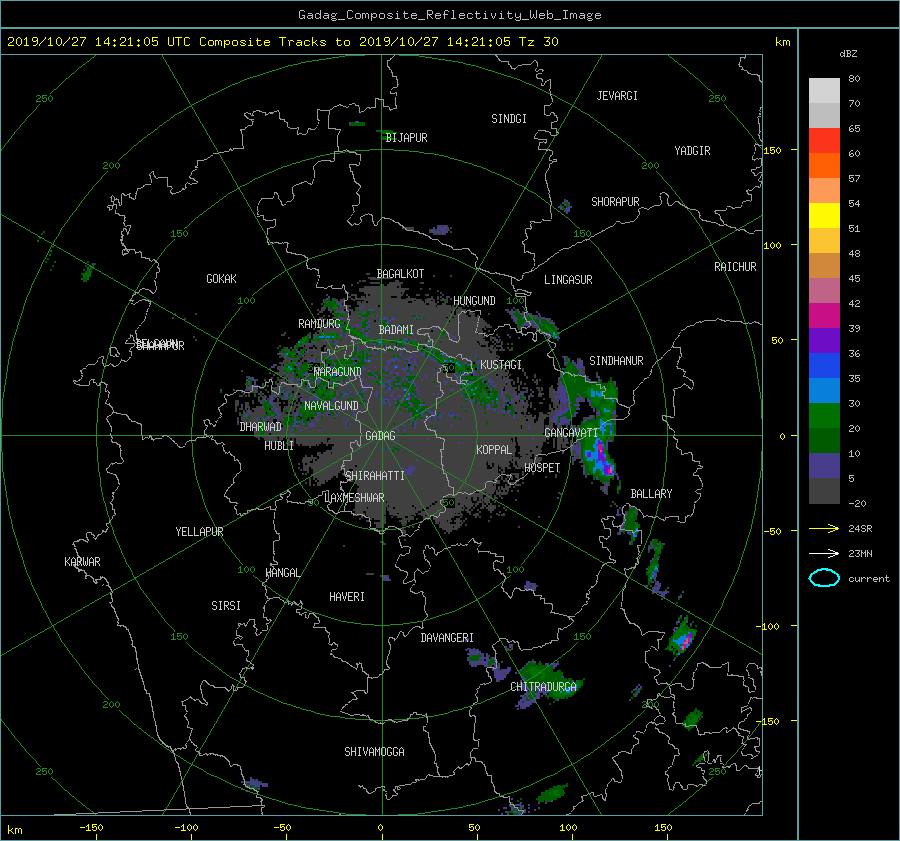900x841 pixels.
Task: Click the BAGALKOT city label
Action: pos(400,274)
